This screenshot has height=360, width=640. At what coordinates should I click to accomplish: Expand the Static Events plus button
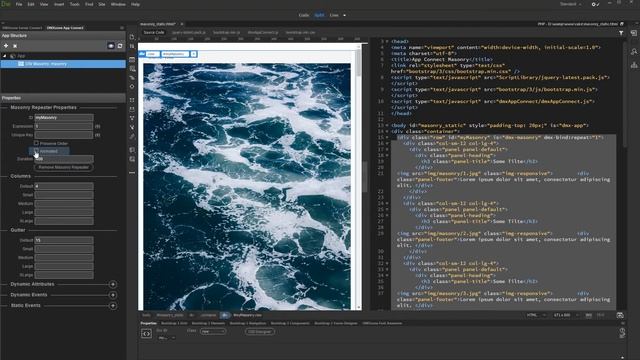pyautogui.click(x=113, y=305)
